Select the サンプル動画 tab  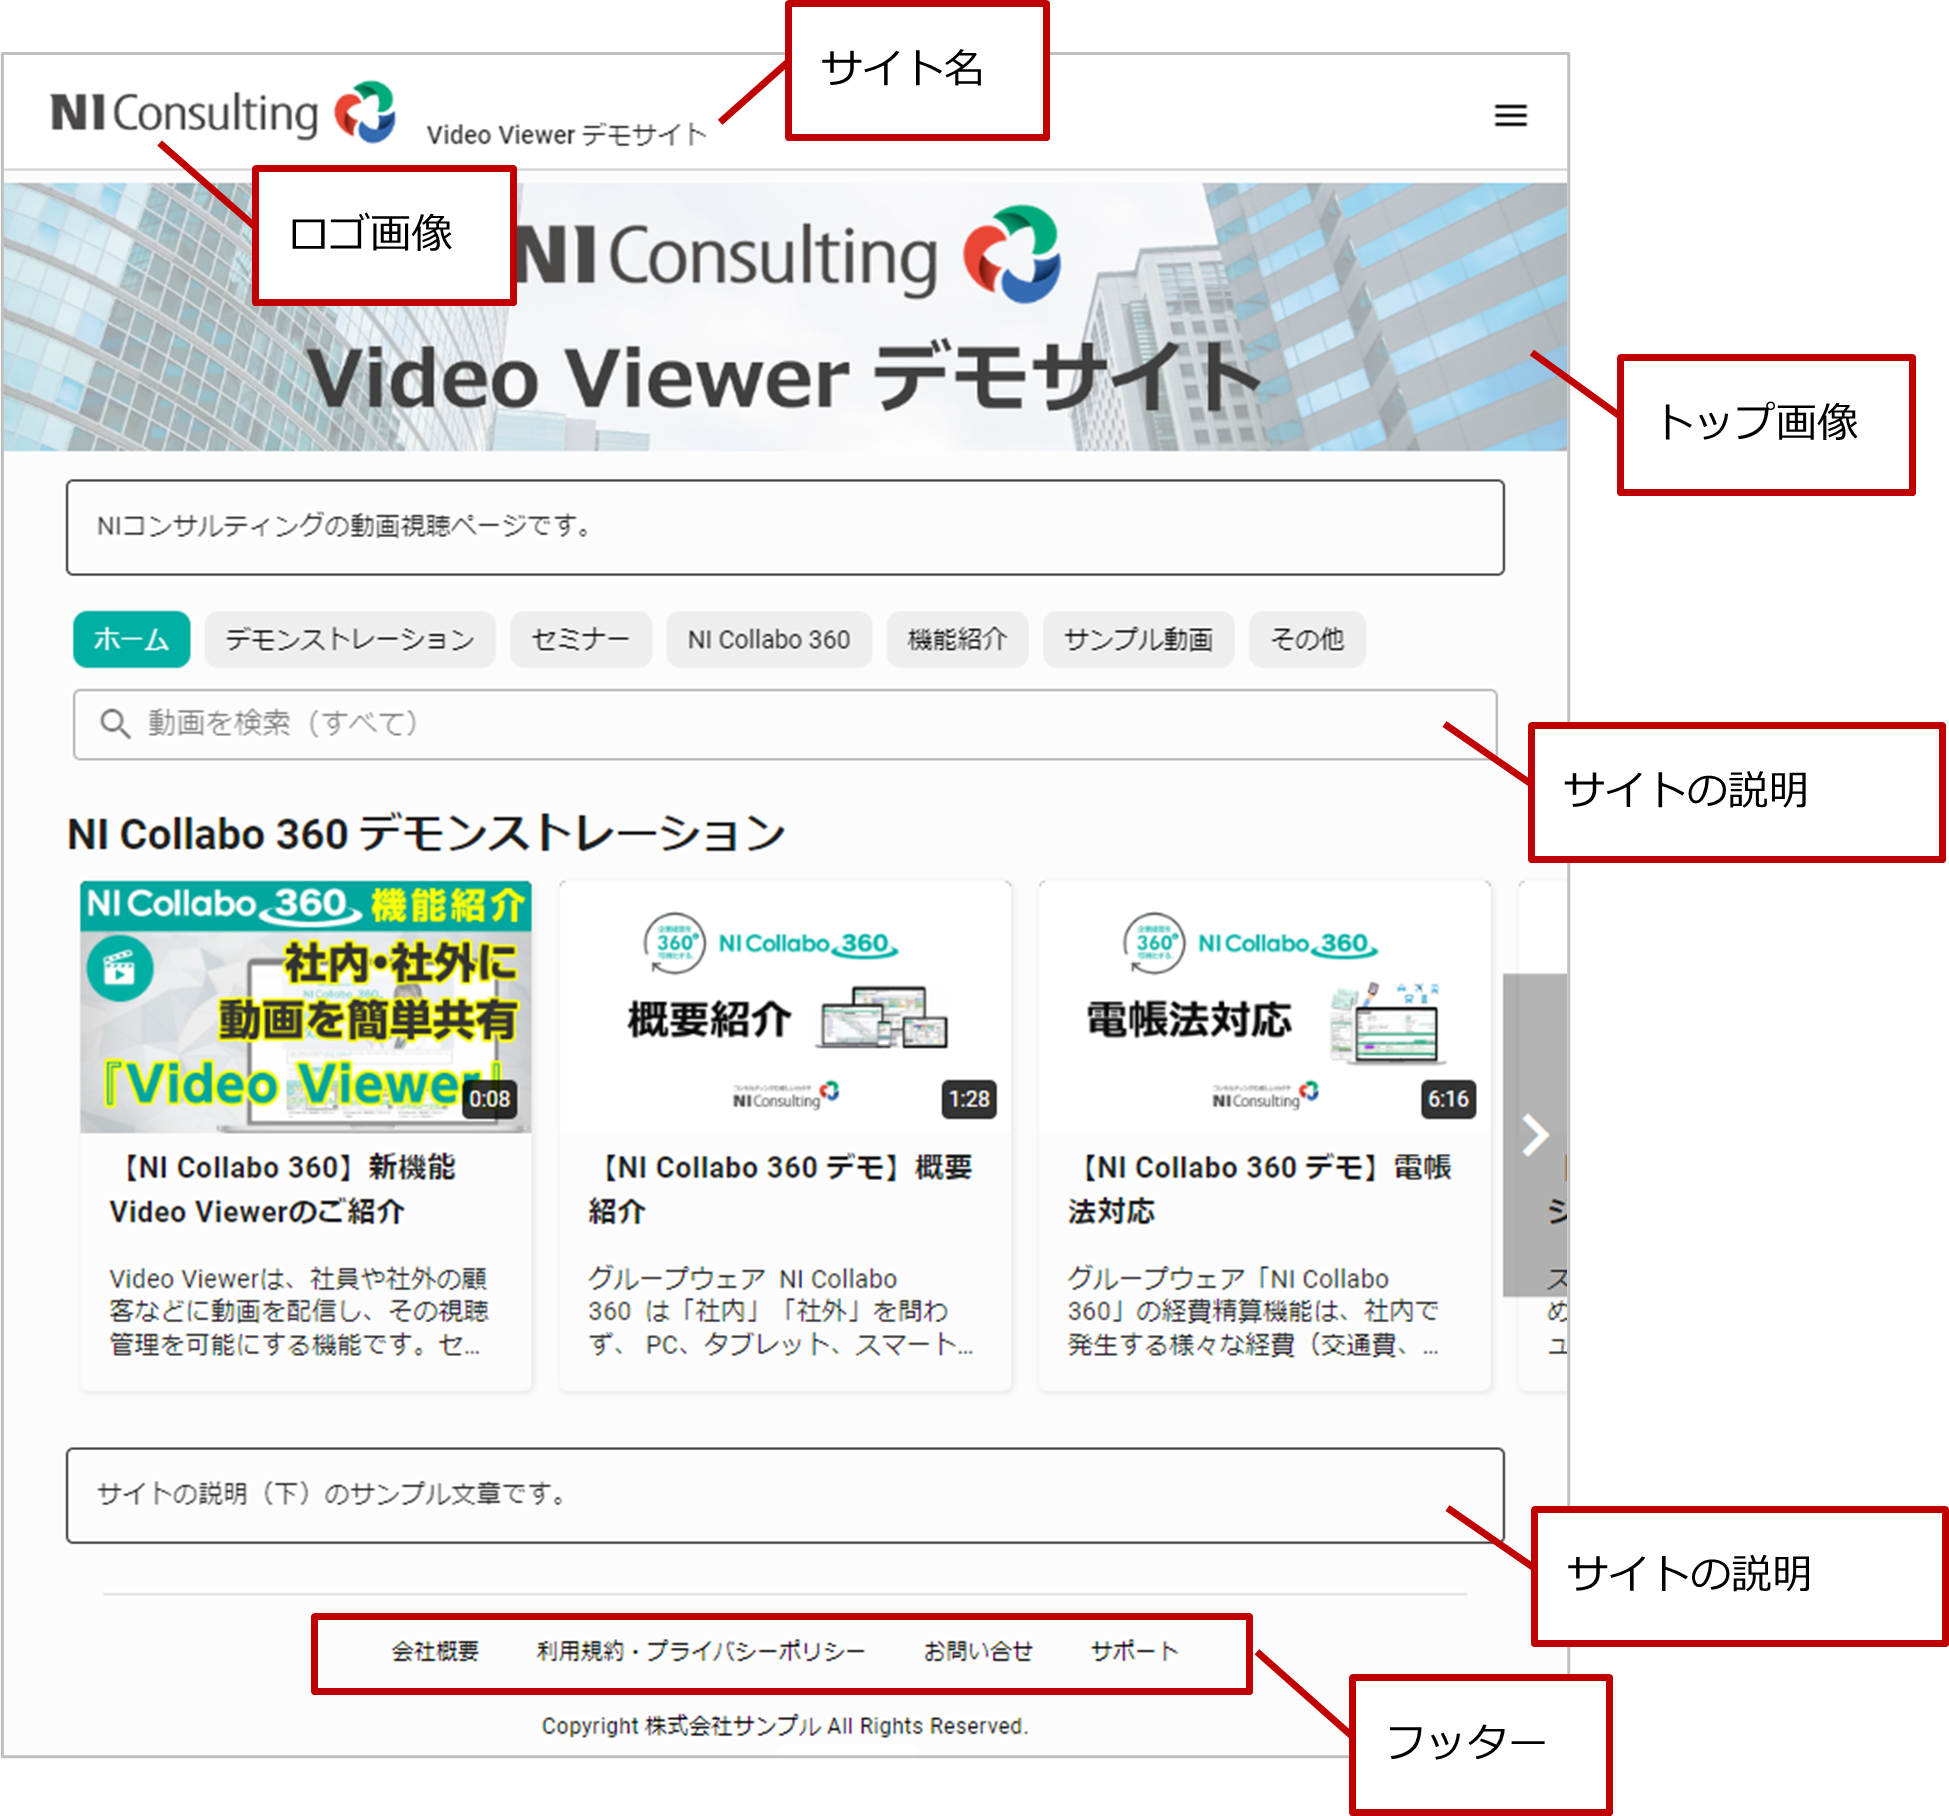(1138, 639)
